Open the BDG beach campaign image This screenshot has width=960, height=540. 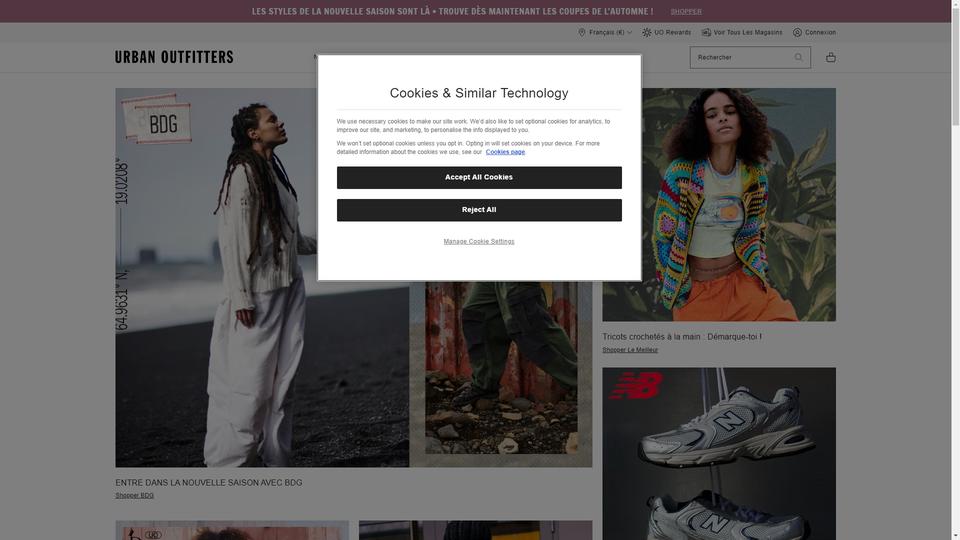pos(262,277)
